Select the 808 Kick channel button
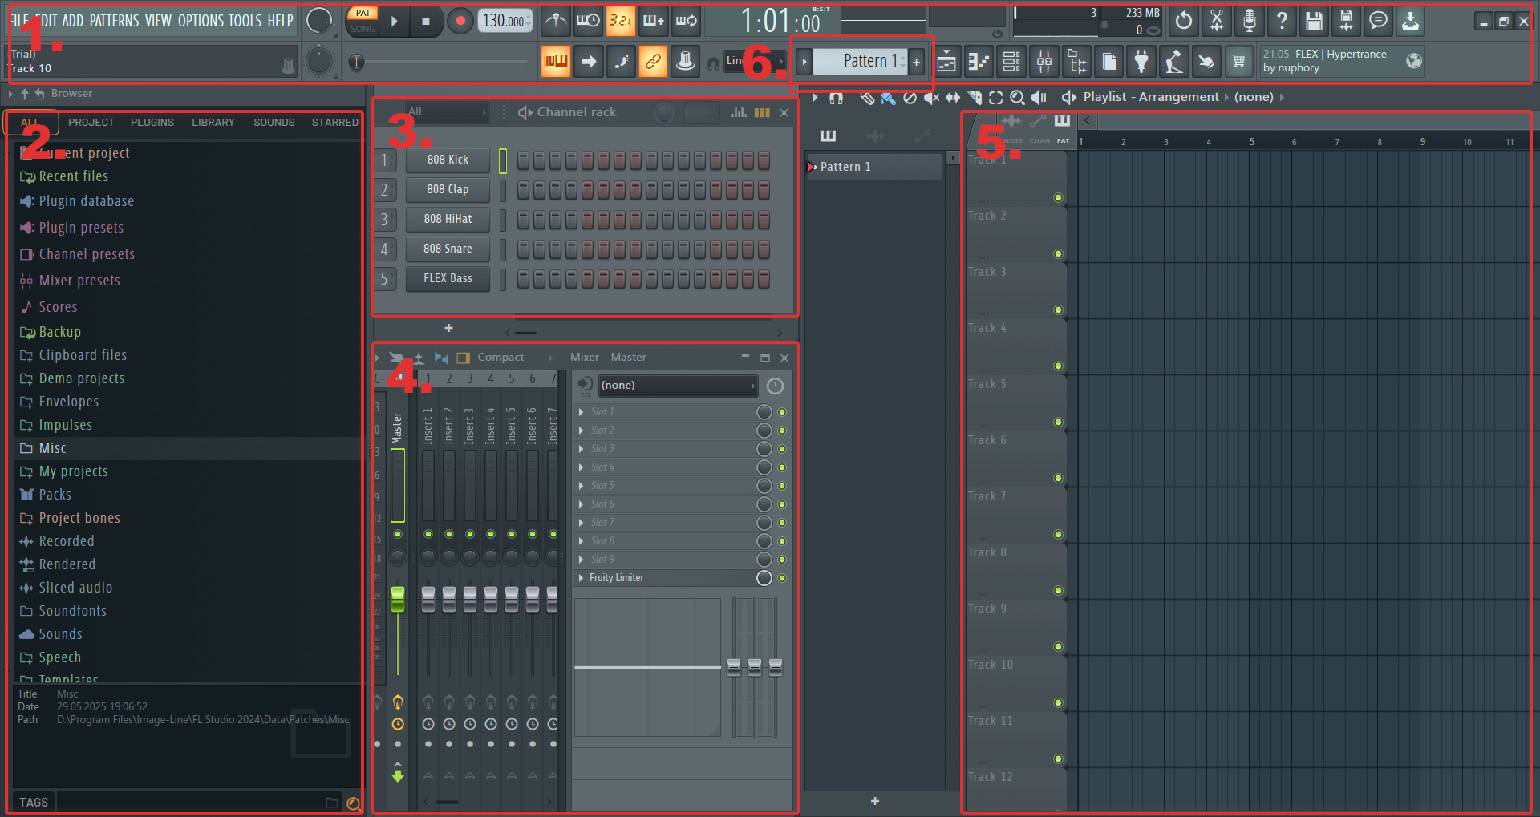Screen dimensions: 1540x817 click(447, 160)
